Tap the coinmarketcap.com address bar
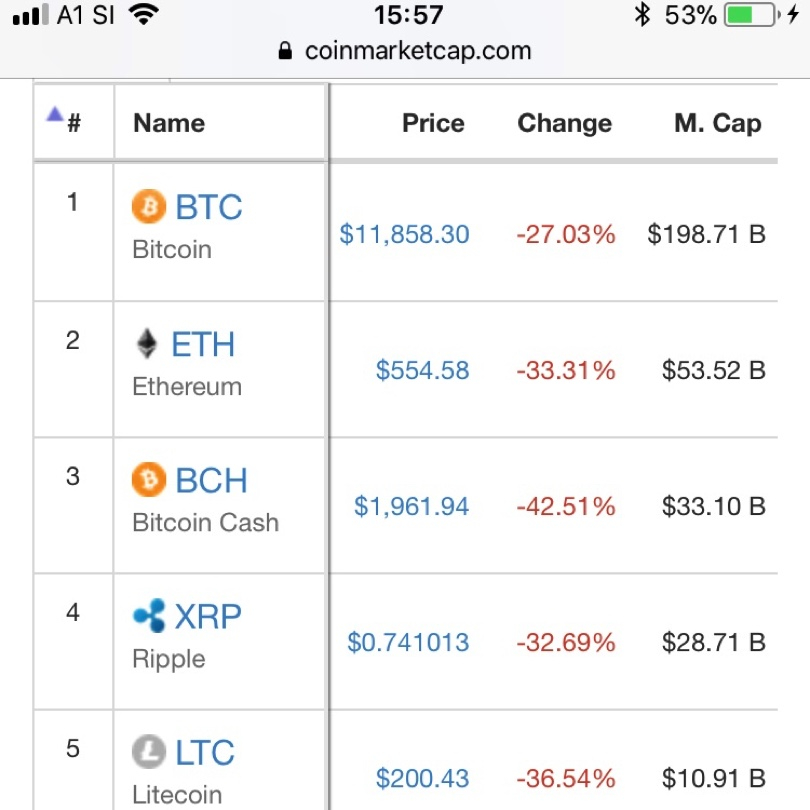810x810 pixels. 404,51
